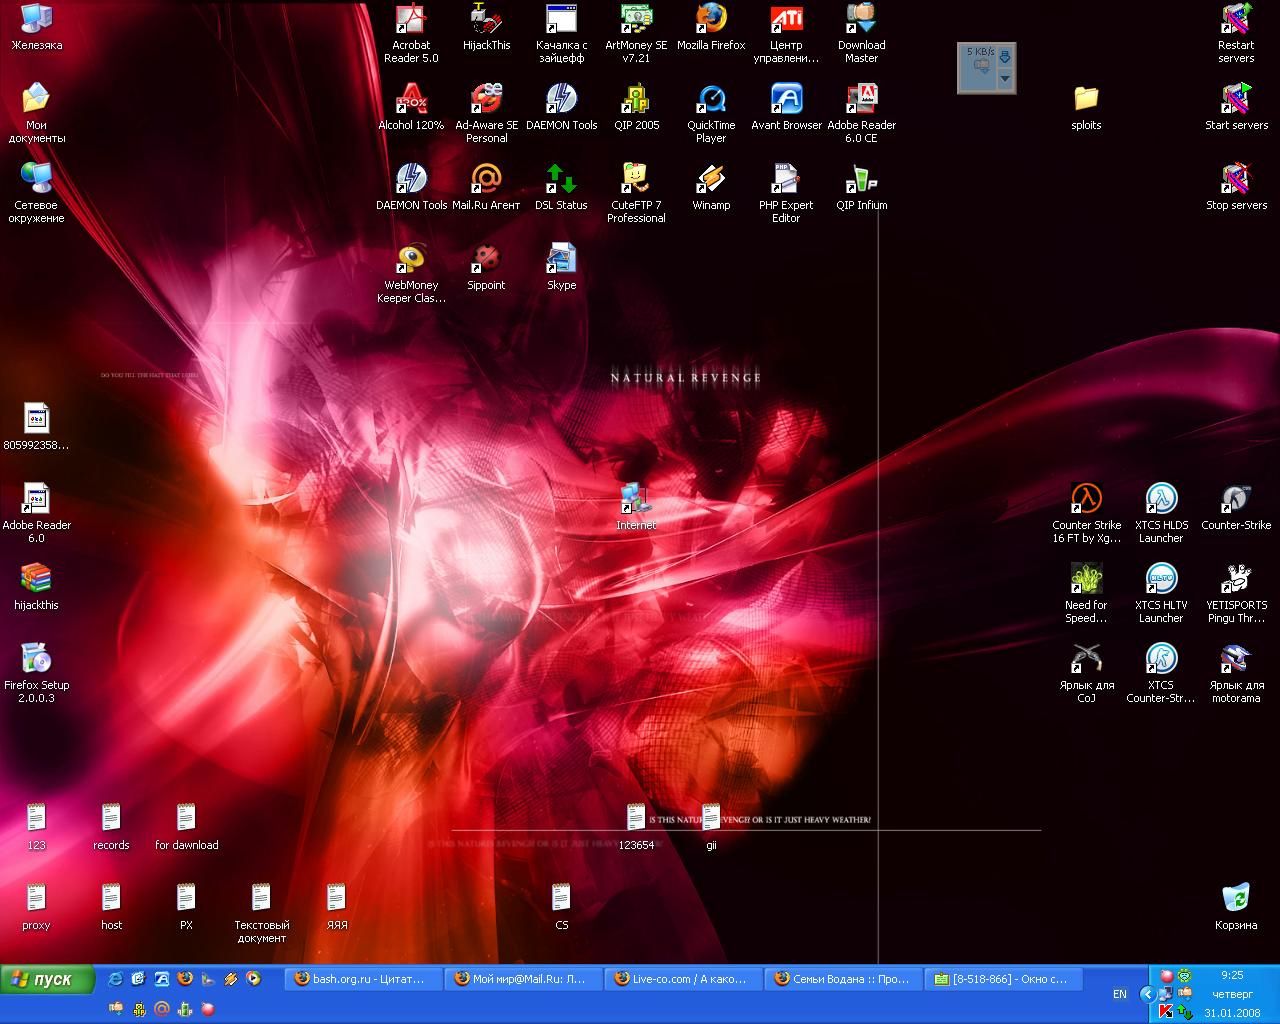Click the taskbar clock showing 9:25

click(1232, 975)
